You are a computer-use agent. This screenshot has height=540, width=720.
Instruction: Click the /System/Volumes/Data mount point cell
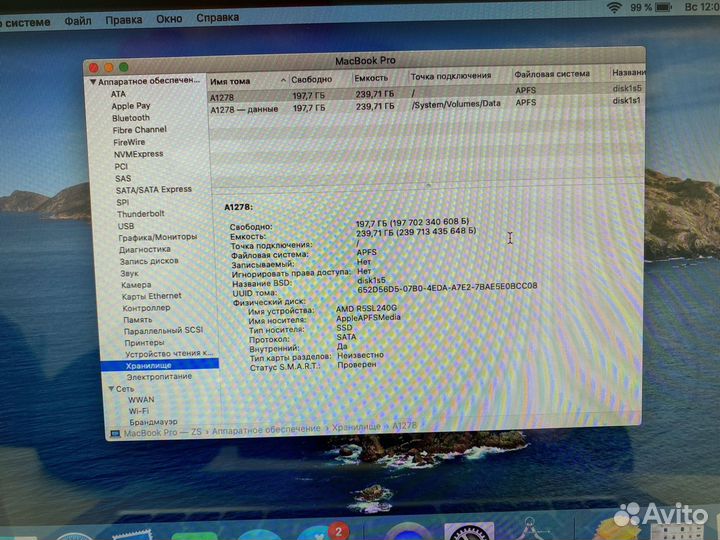click(x=456, y=104)
